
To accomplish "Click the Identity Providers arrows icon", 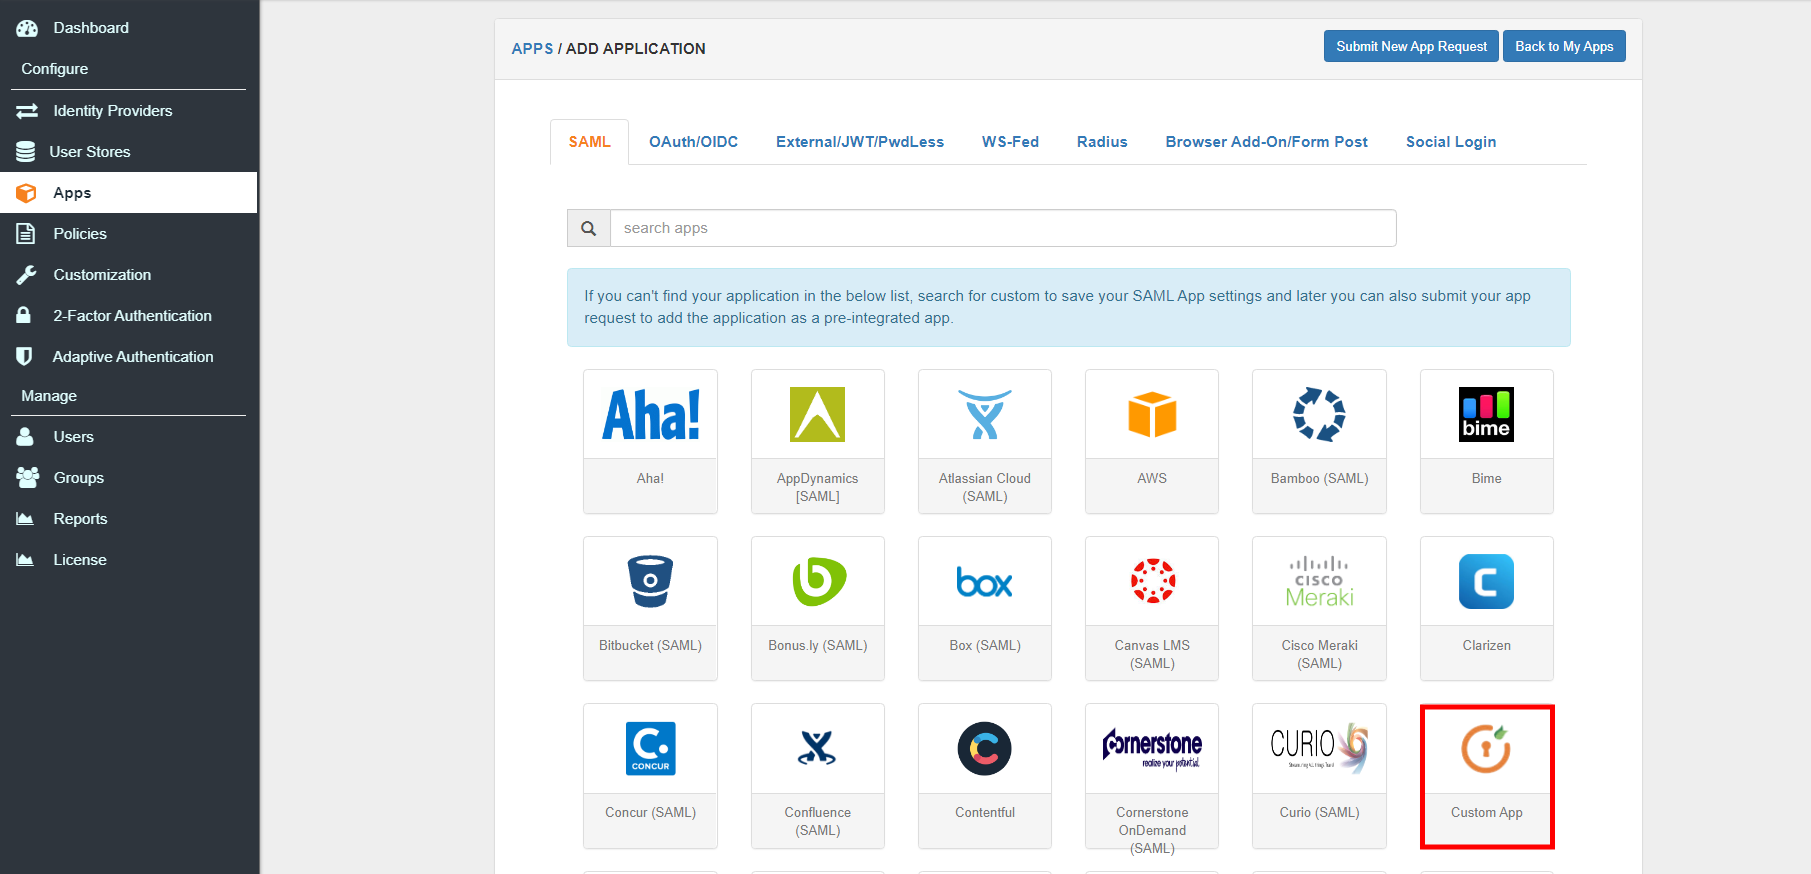I will pos(27,111).
